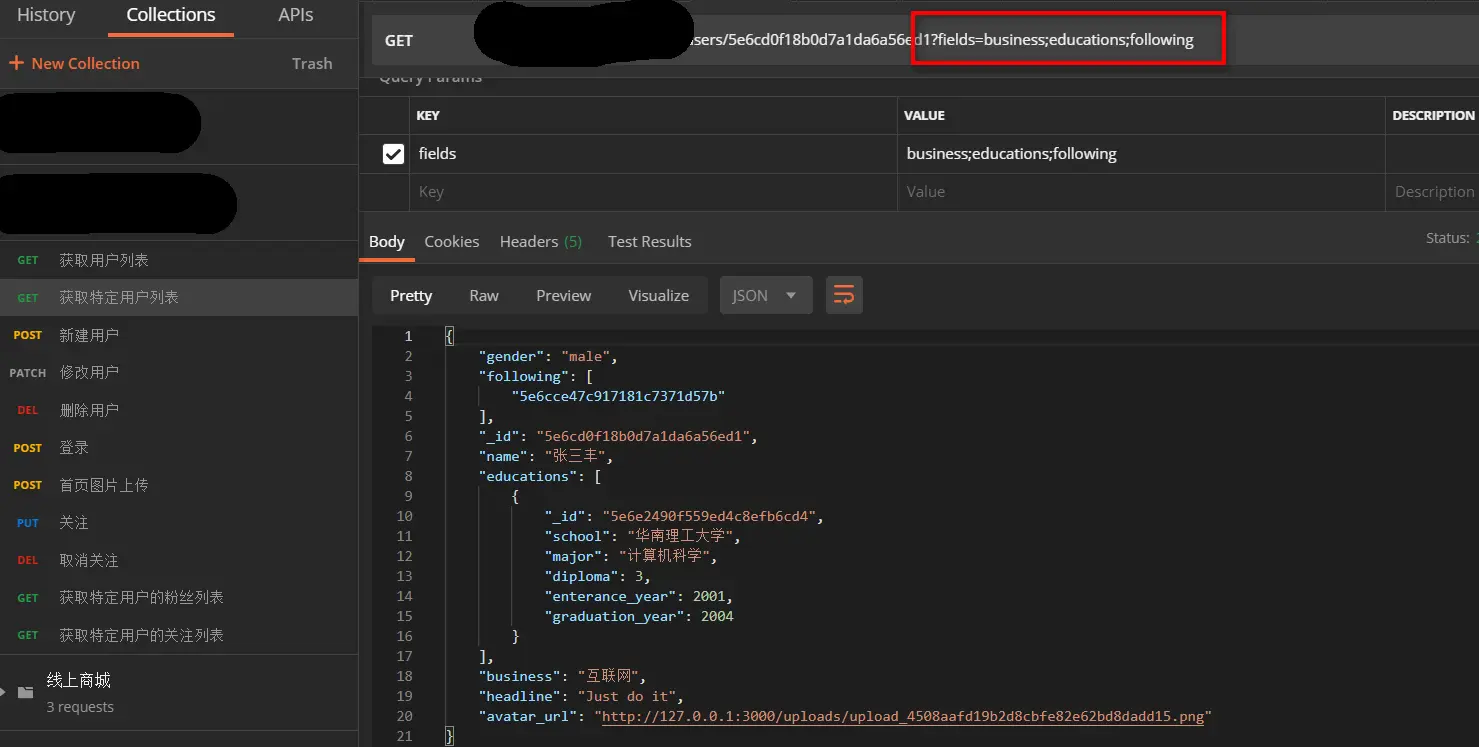Click the "major": "计算机科学" line
The height and width of the screenshot is (747, 1479).
(x=631, y=556)
